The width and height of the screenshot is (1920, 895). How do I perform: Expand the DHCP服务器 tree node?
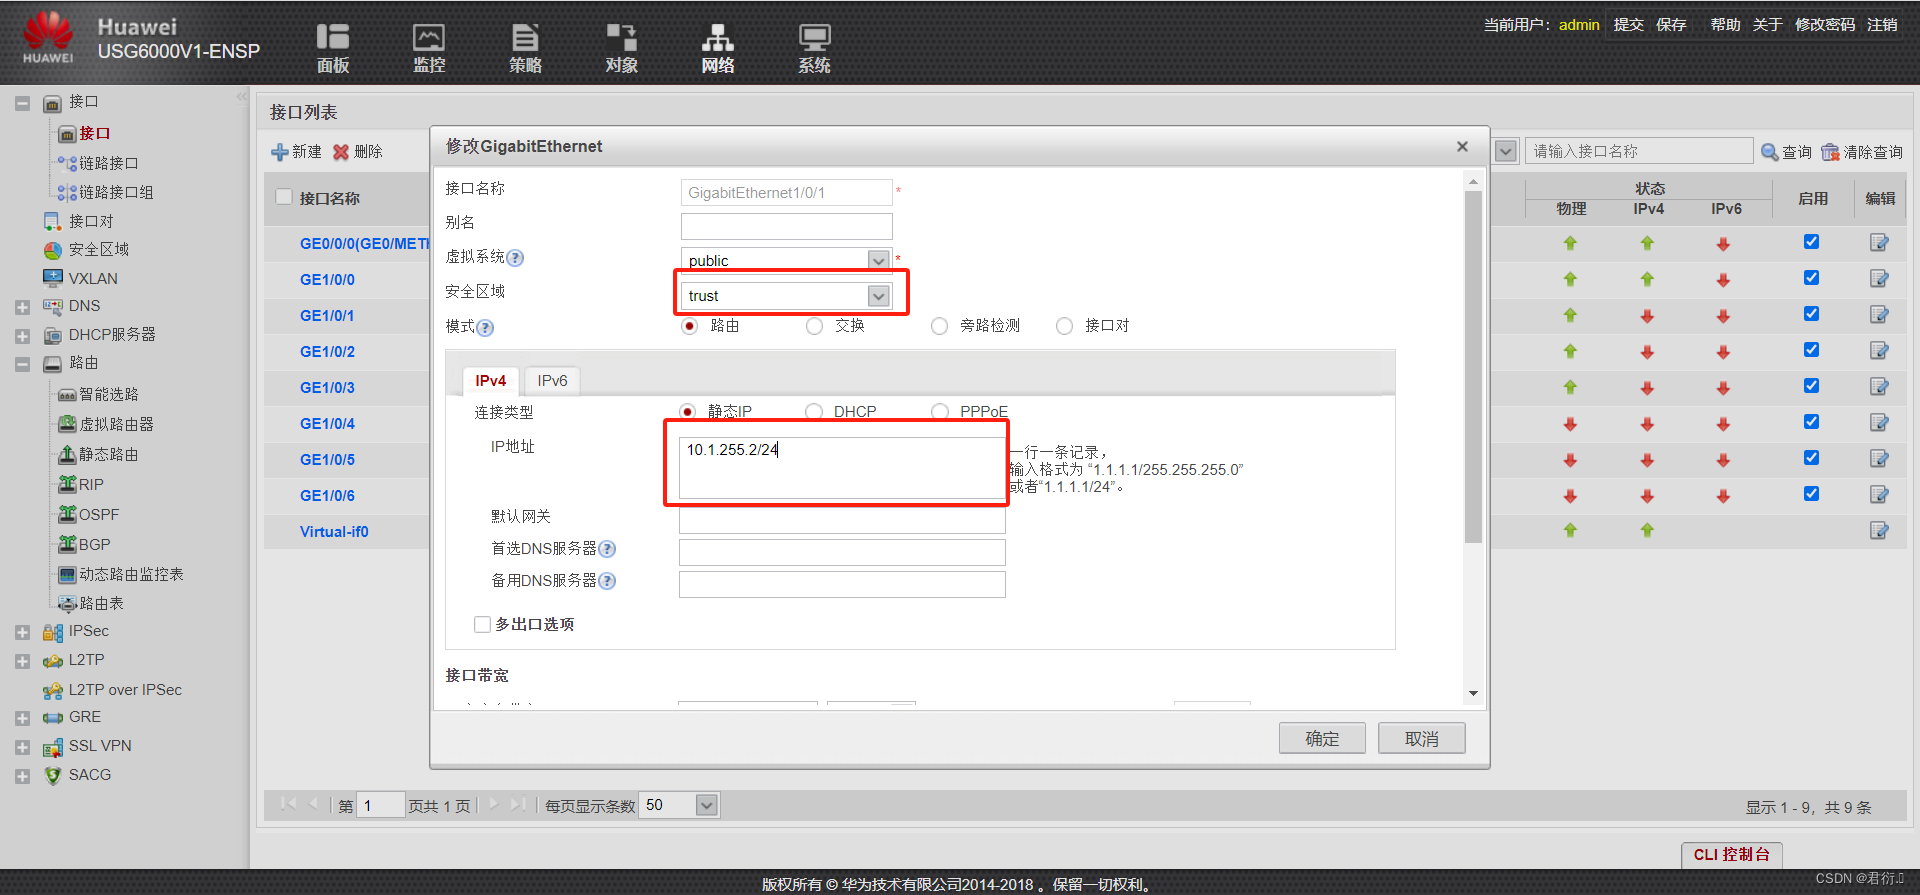coord(22,337)
